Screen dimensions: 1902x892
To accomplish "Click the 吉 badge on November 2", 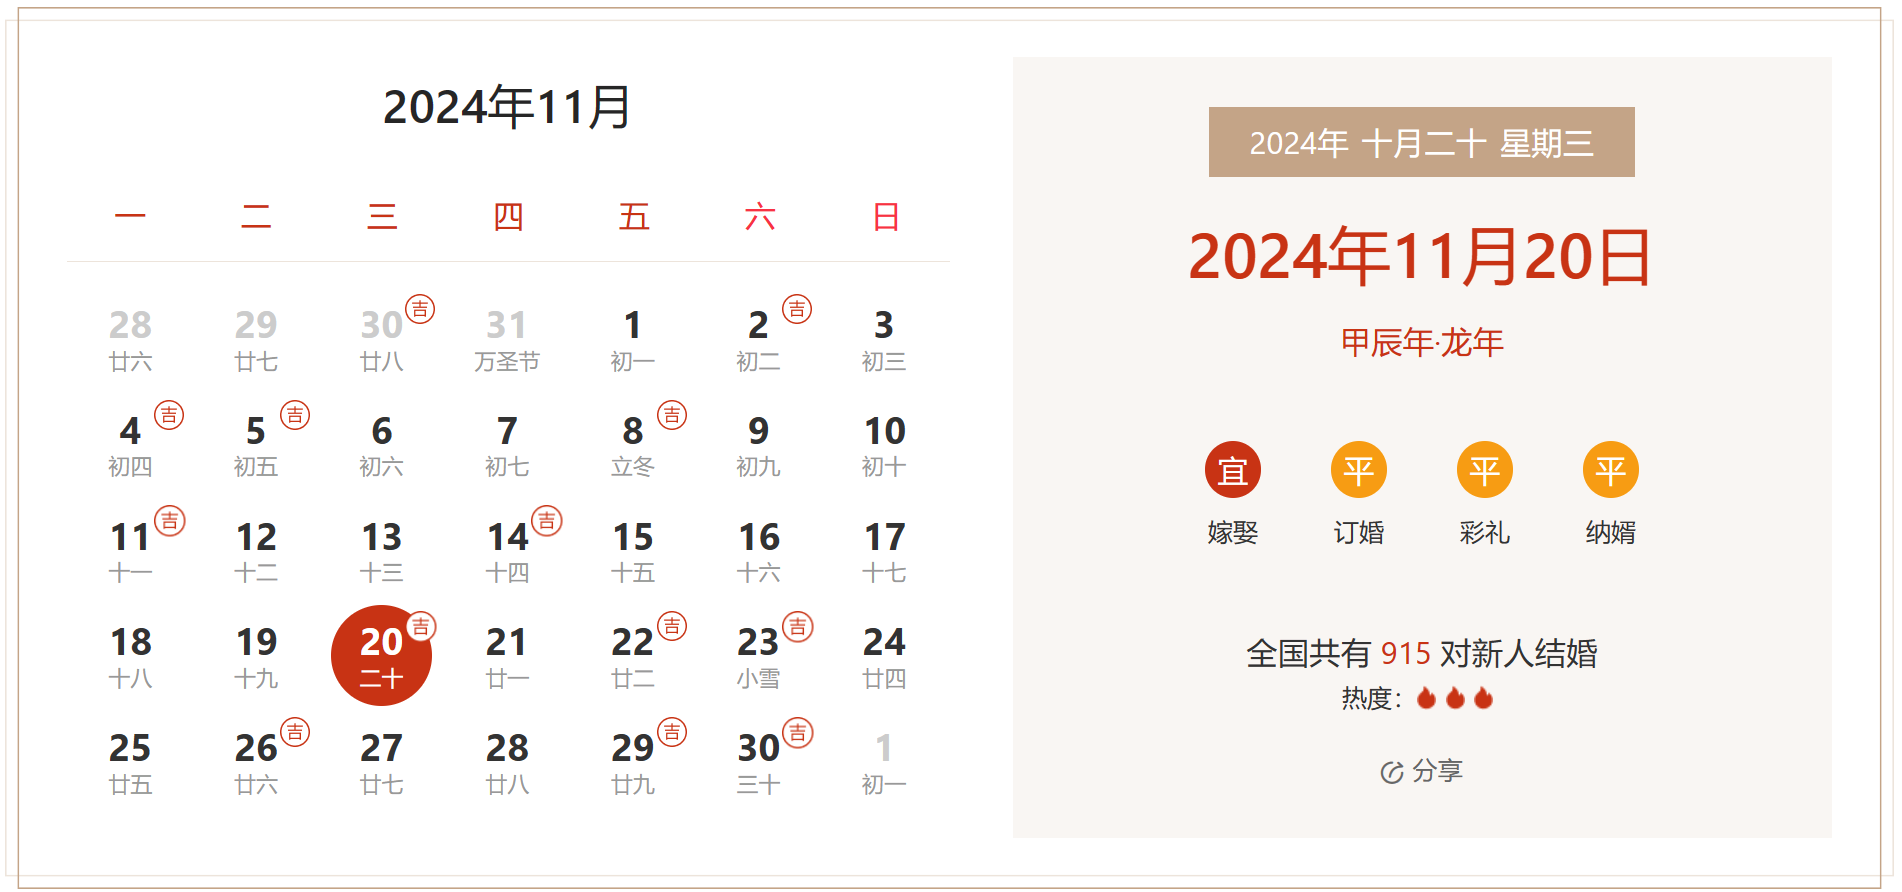I will pos(797,309).
